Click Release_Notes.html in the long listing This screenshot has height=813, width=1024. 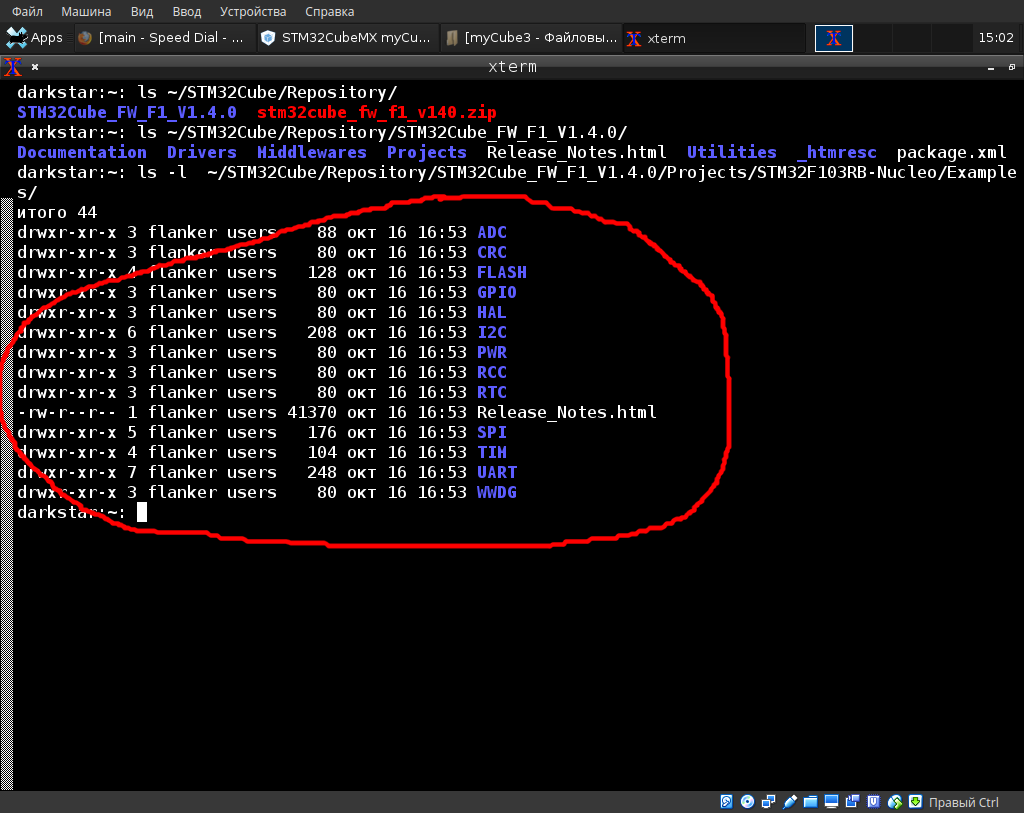[x=567, y=412]
